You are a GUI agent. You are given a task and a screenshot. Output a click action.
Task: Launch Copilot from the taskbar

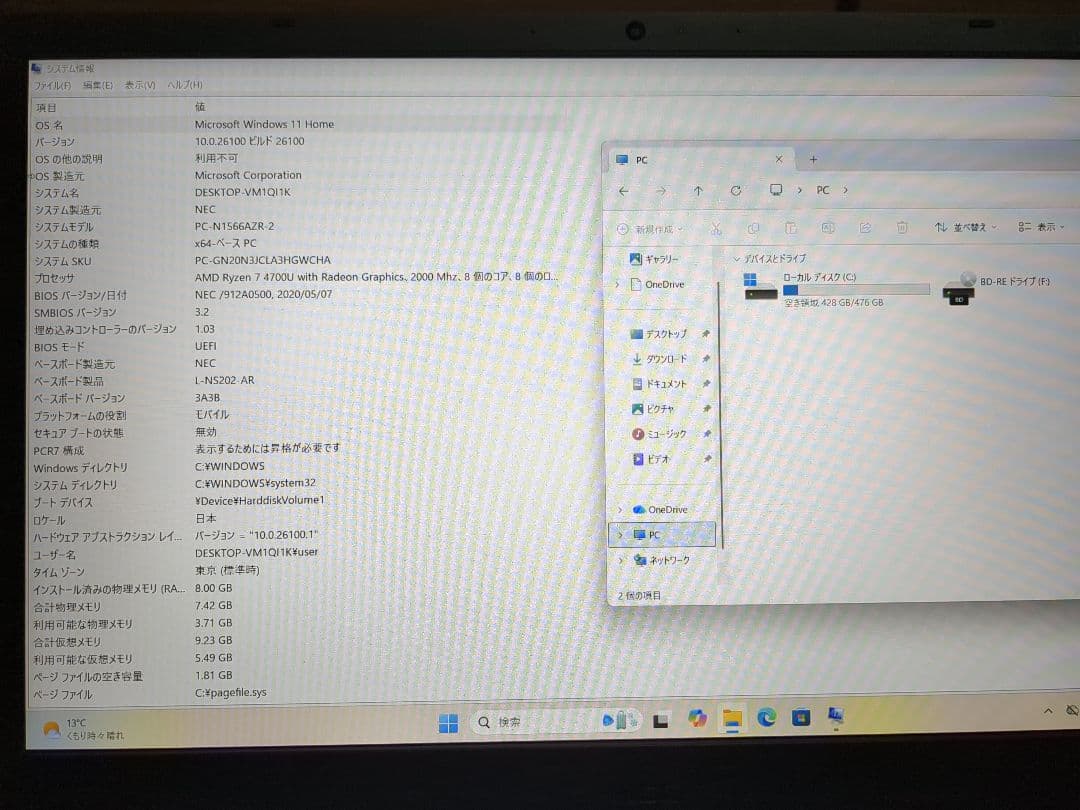tap(696, 721)
